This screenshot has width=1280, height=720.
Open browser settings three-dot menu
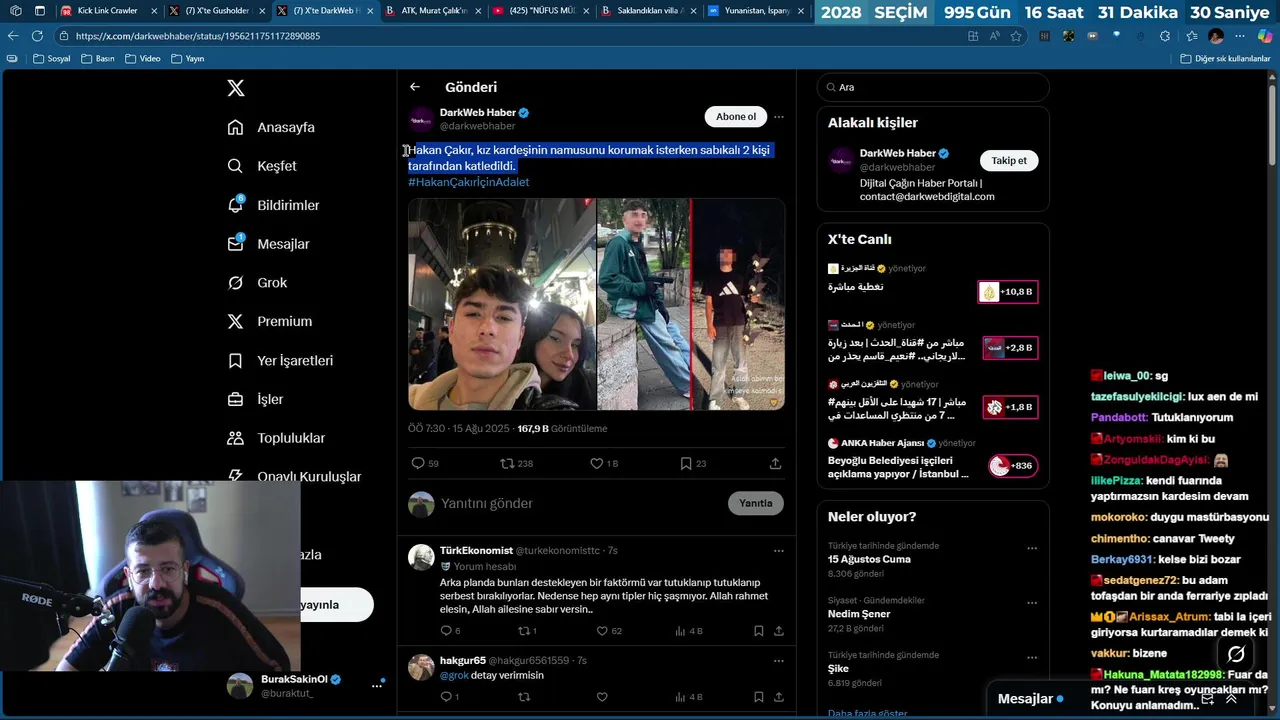1240,36
